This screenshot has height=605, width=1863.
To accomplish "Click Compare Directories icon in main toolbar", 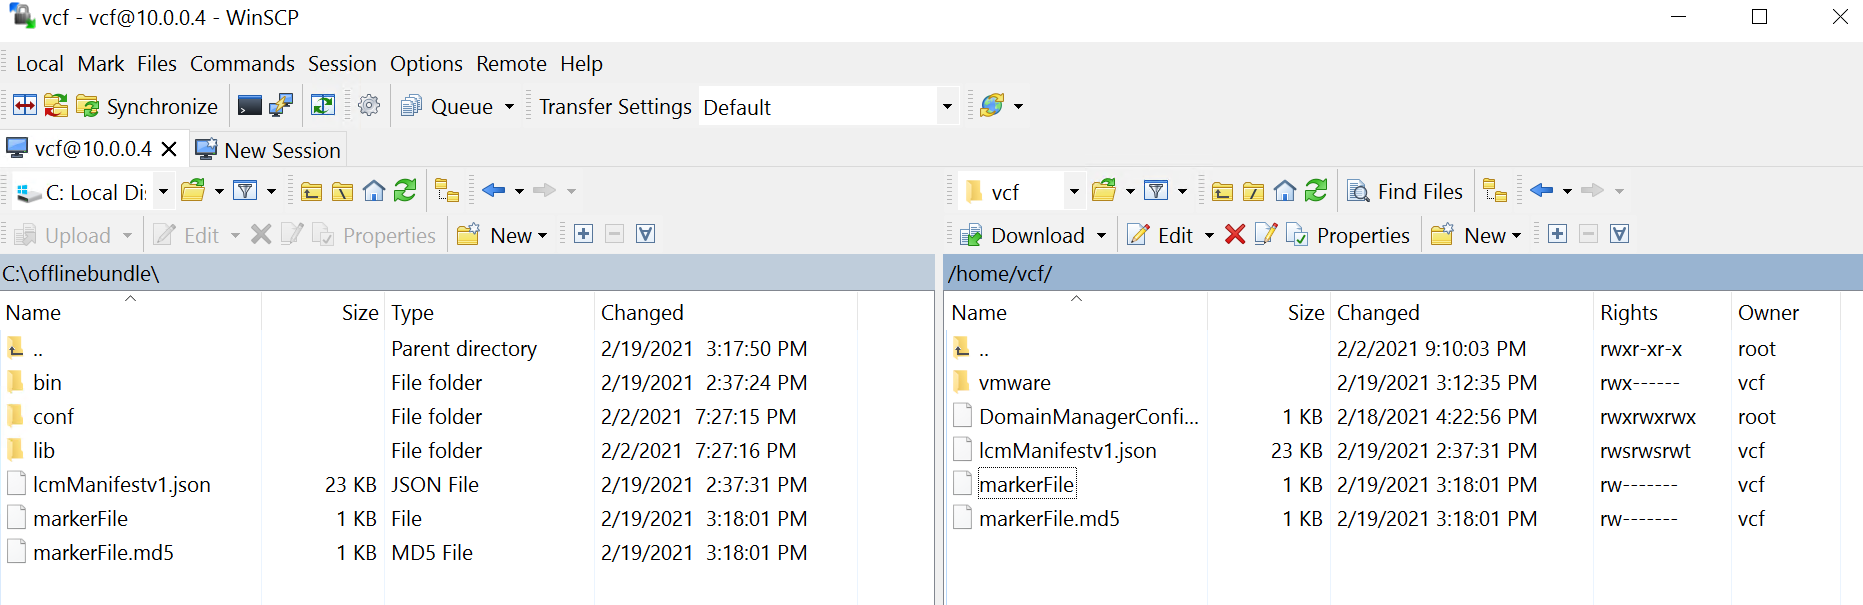I will coord(25,106).
